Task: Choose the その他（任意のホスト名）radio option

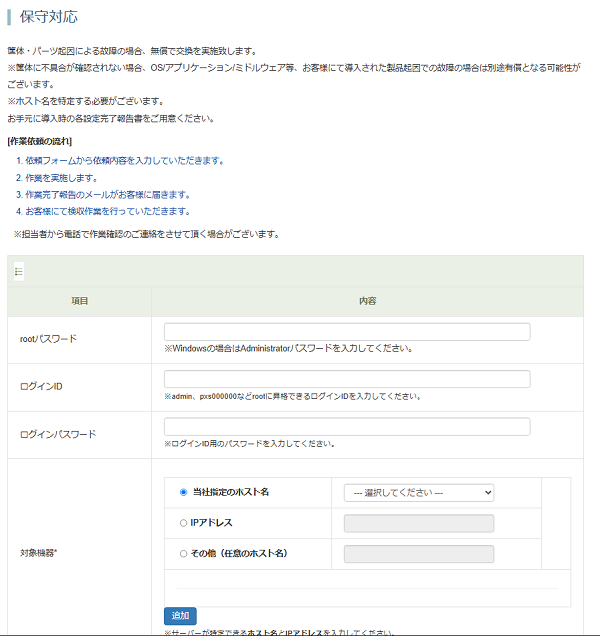Action: 183,554
